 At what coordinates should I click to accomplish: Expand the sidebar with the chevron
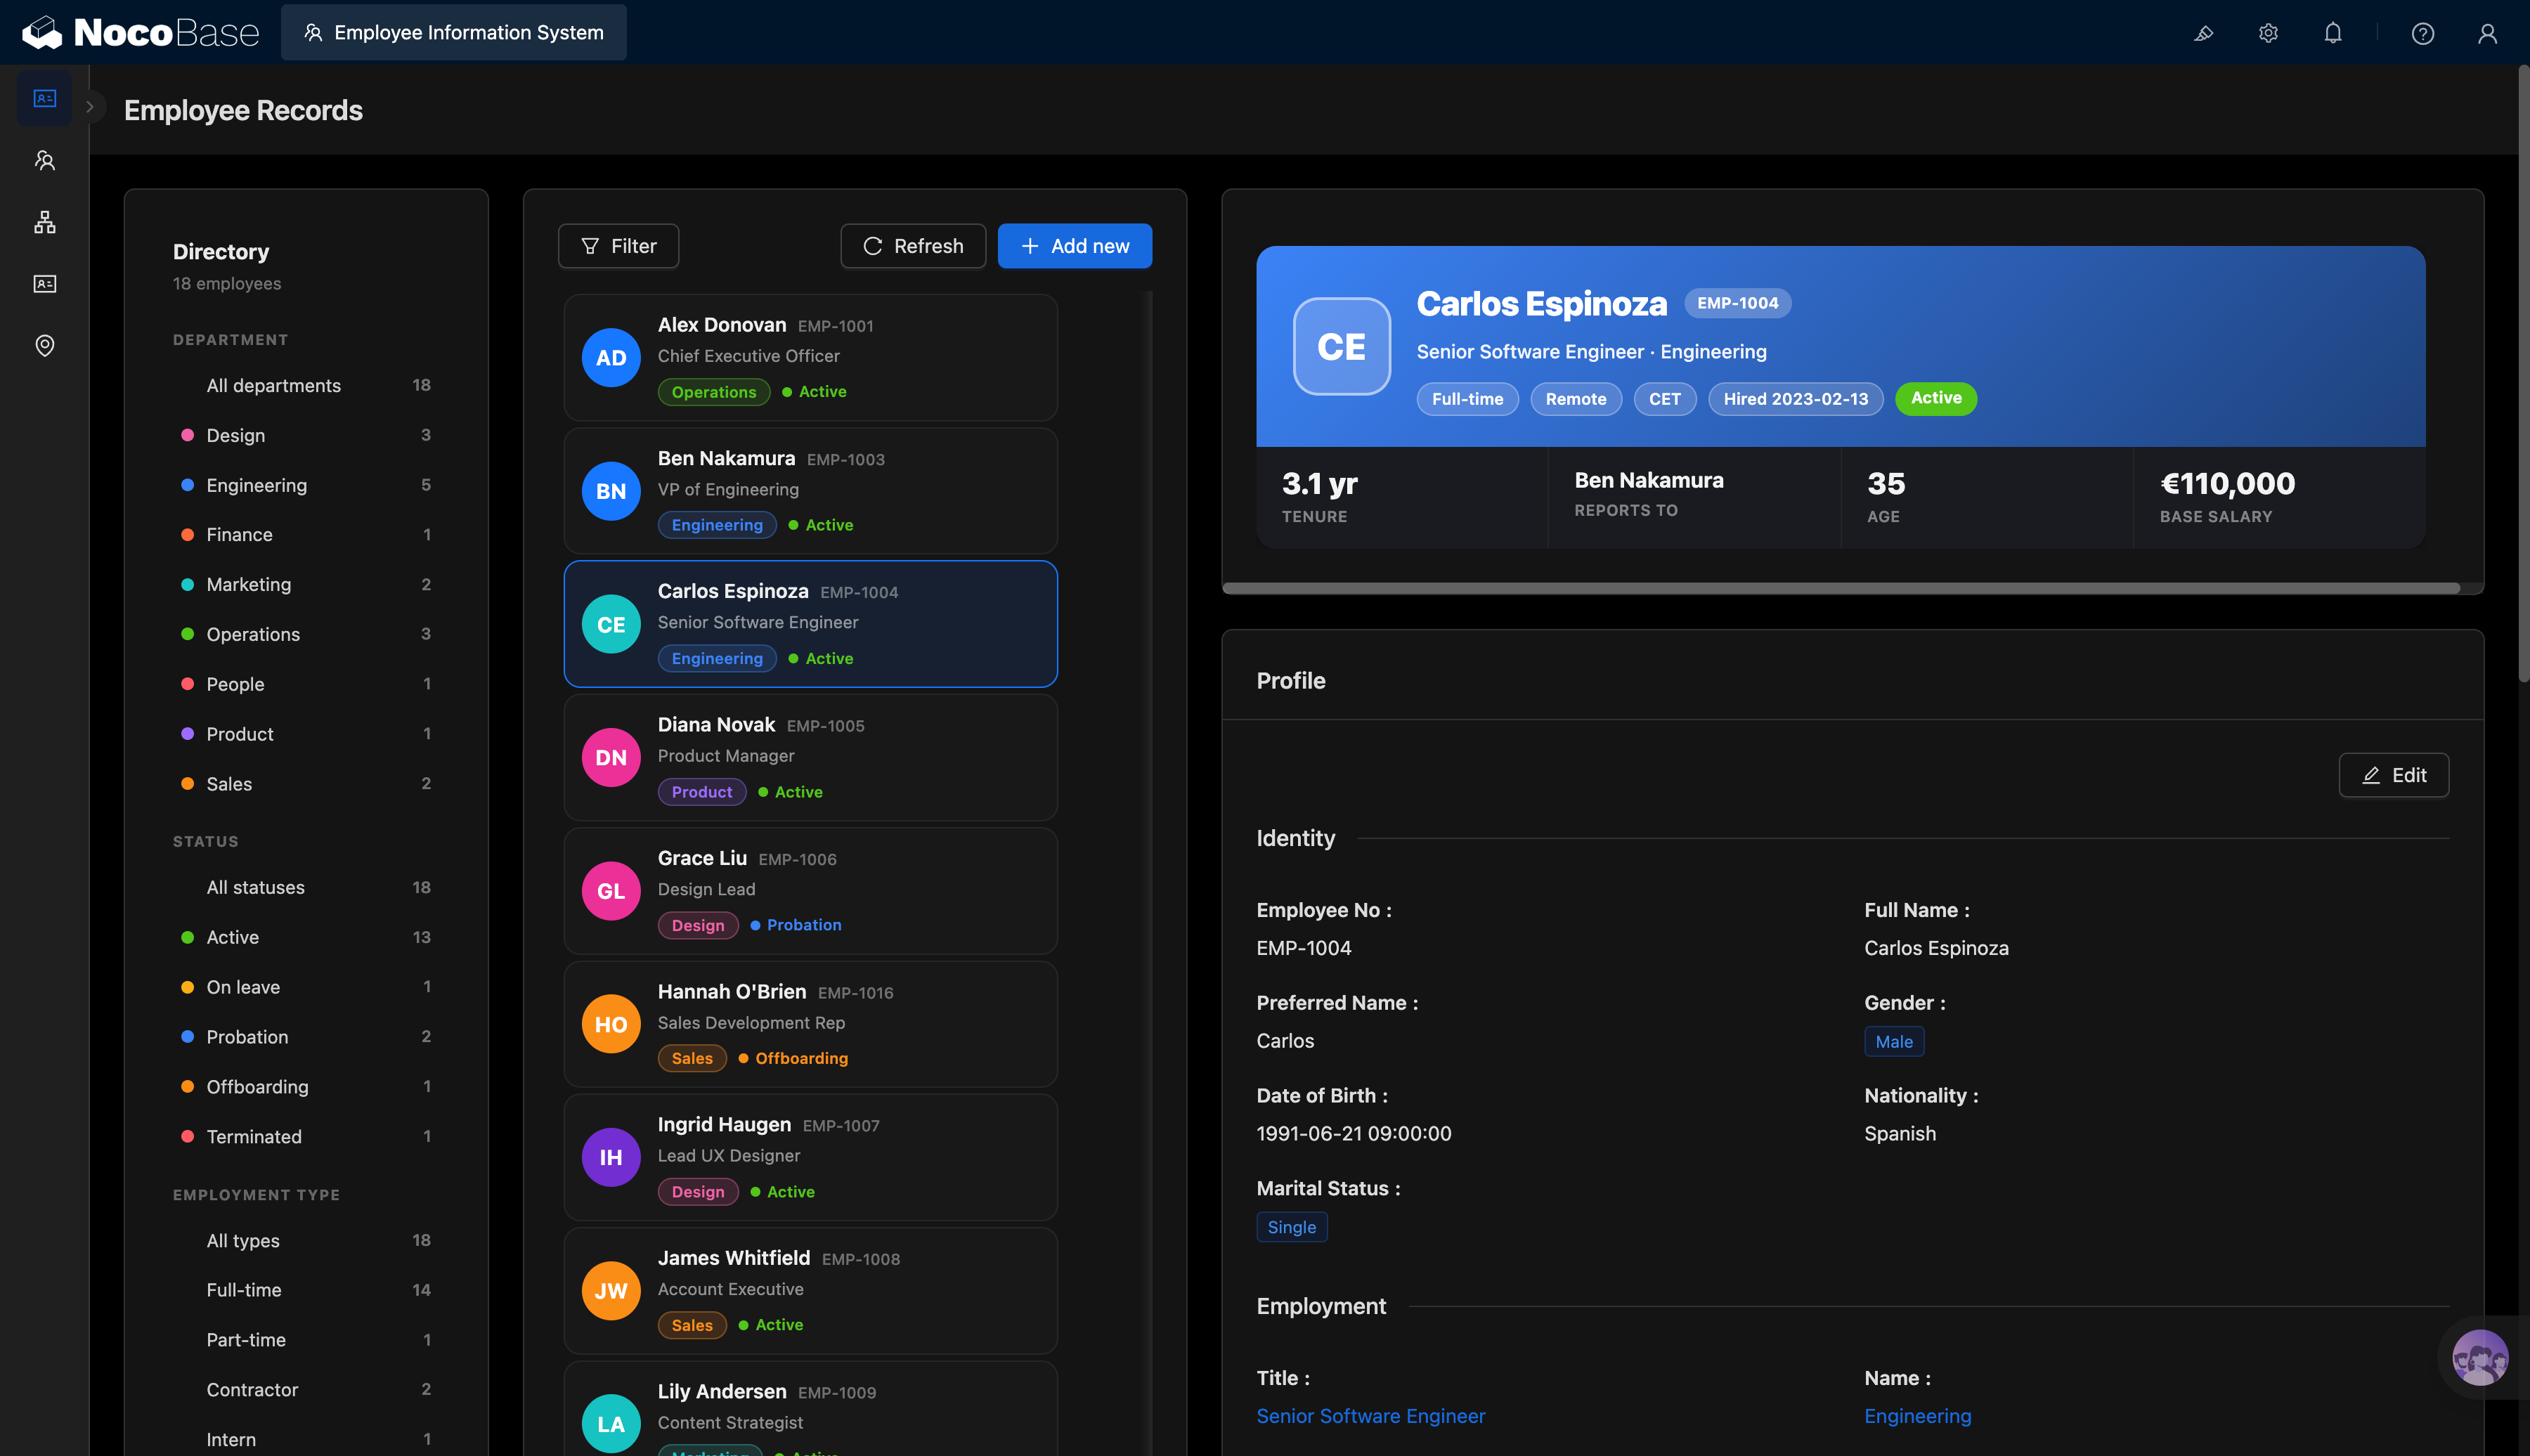click(89, 106)
